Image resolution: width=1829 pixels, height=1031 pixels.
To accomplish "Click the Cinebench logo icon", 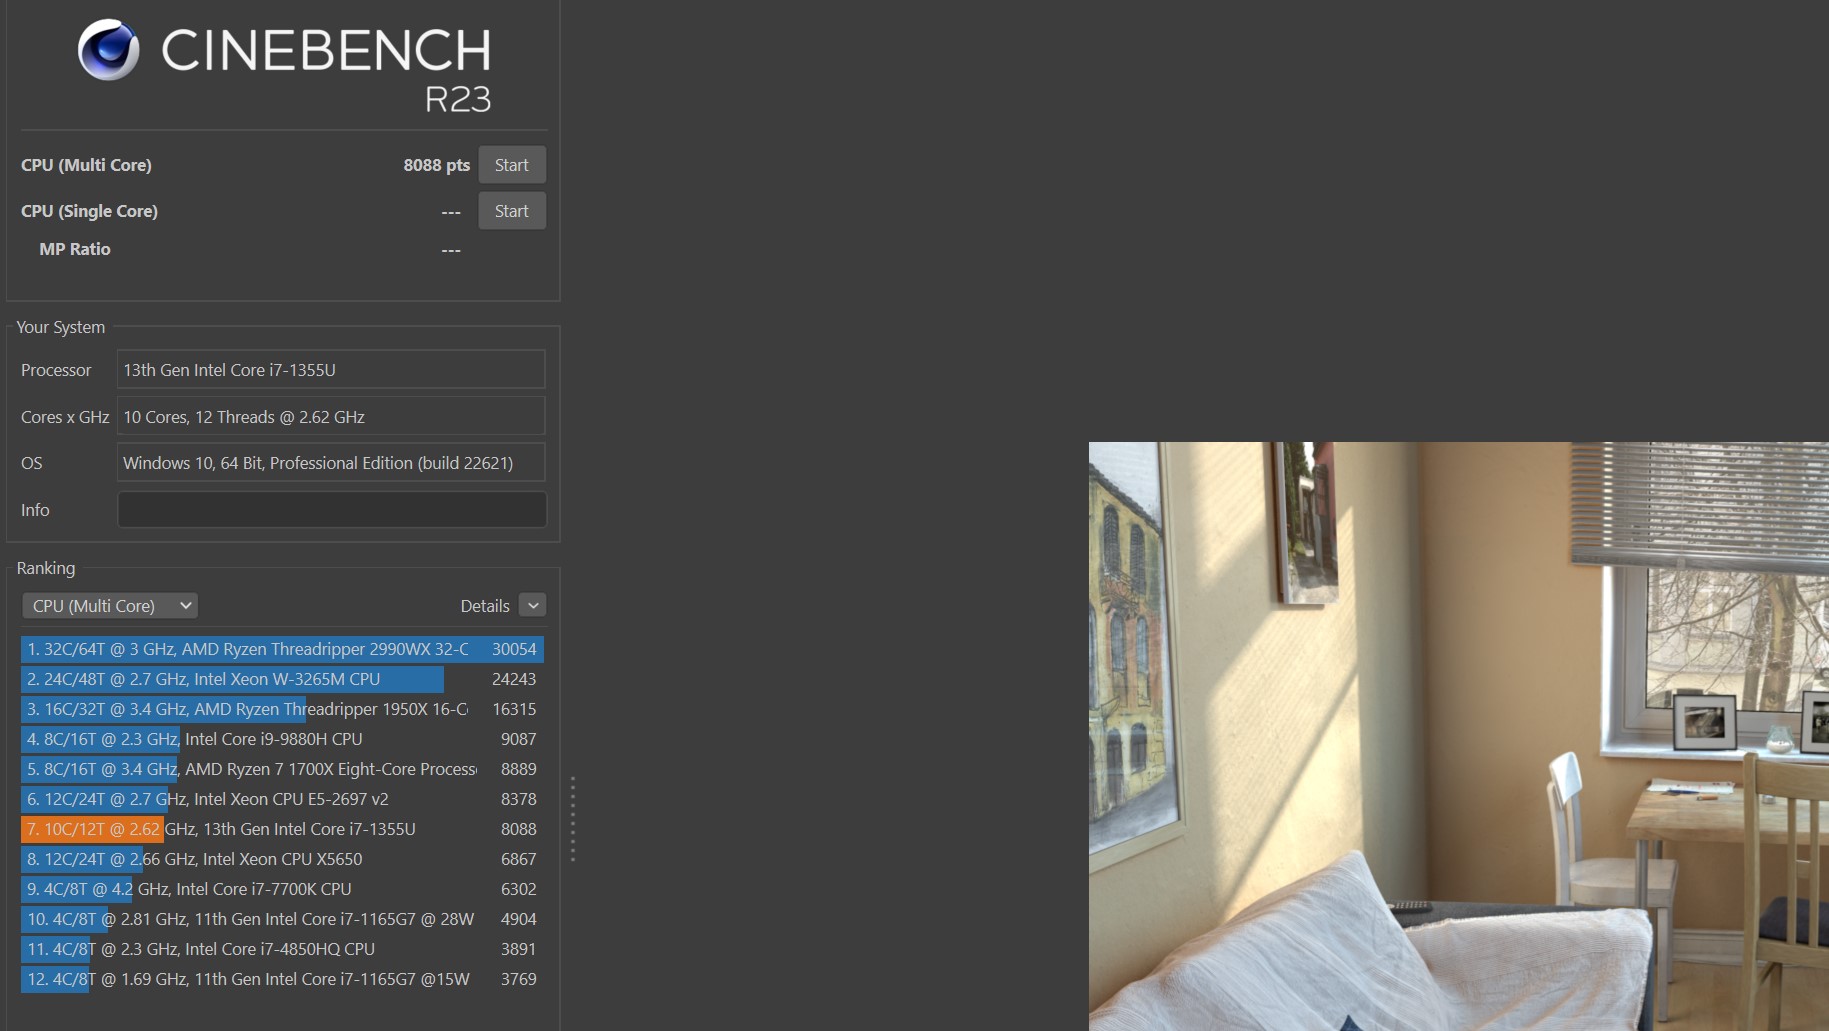I will point(108,50).
